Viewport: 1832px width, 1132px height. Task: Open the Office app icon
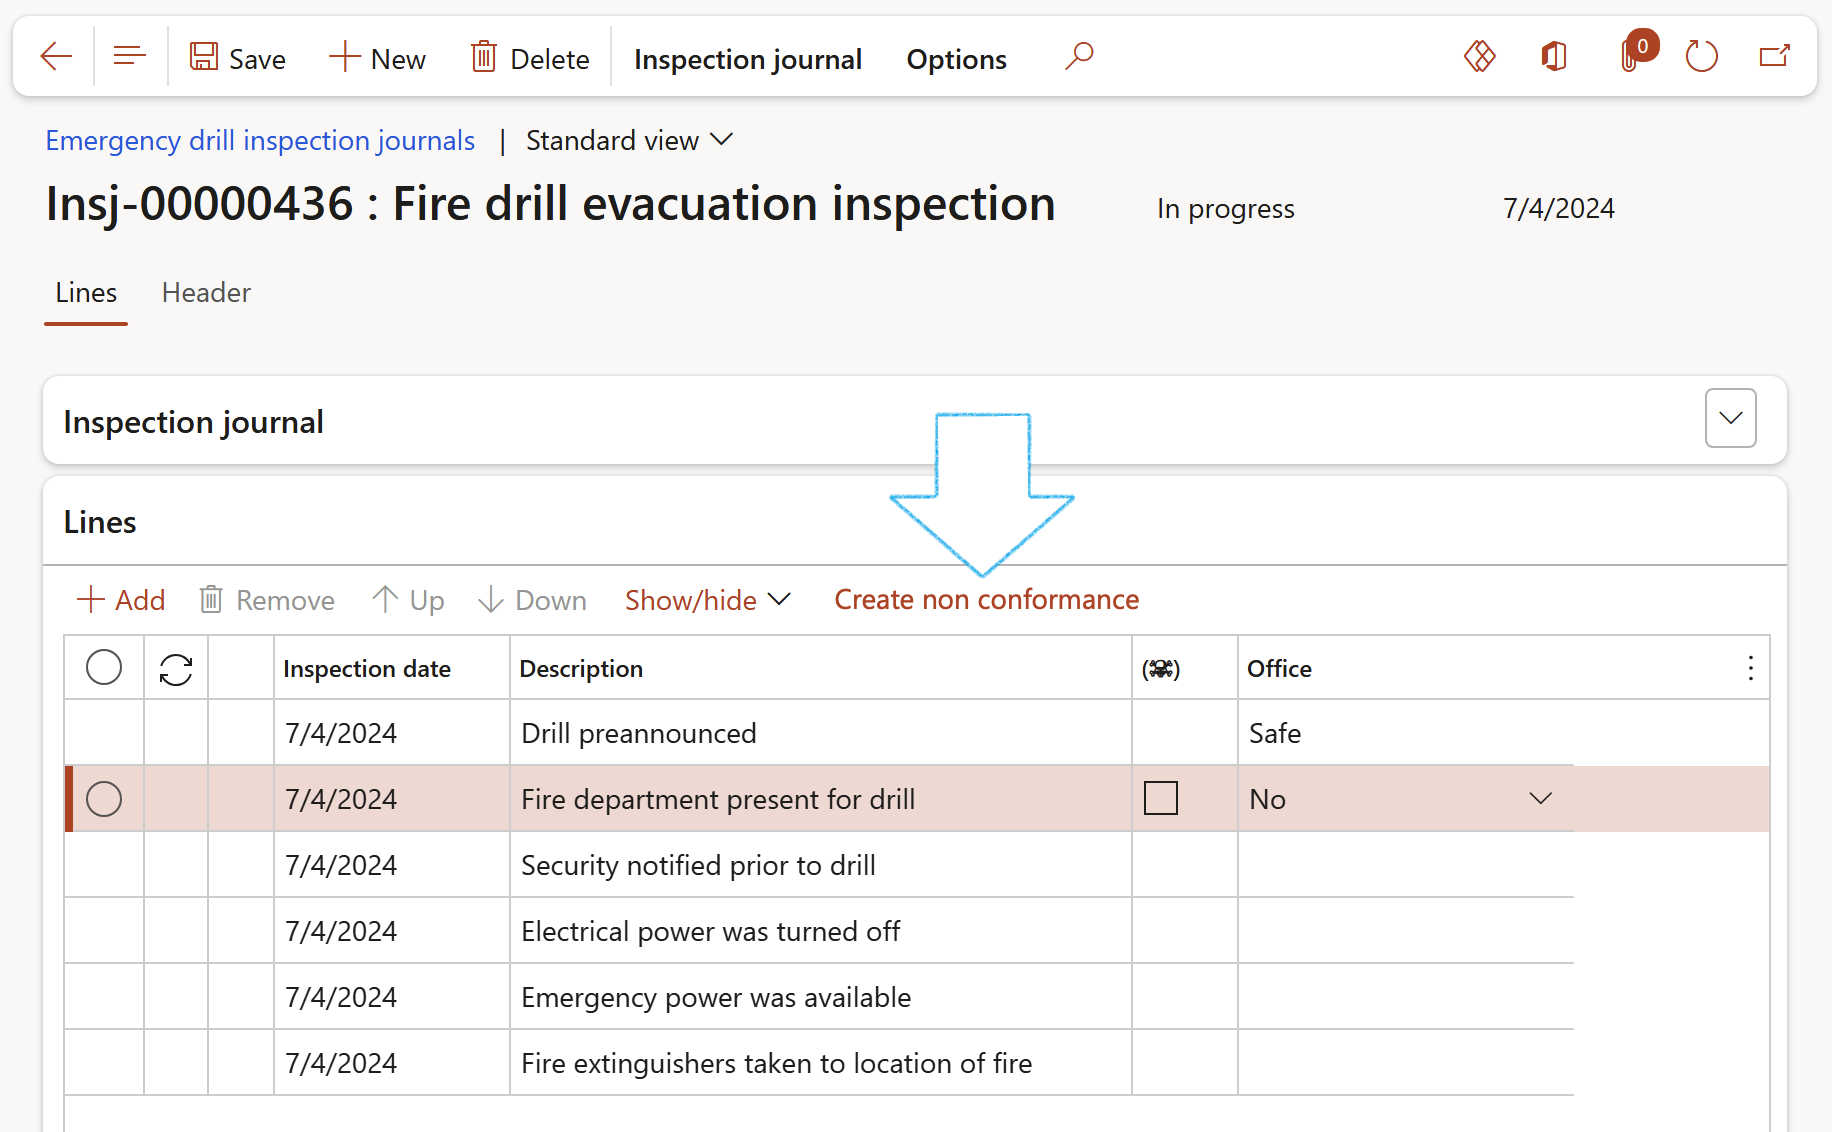pos(1554,57)
